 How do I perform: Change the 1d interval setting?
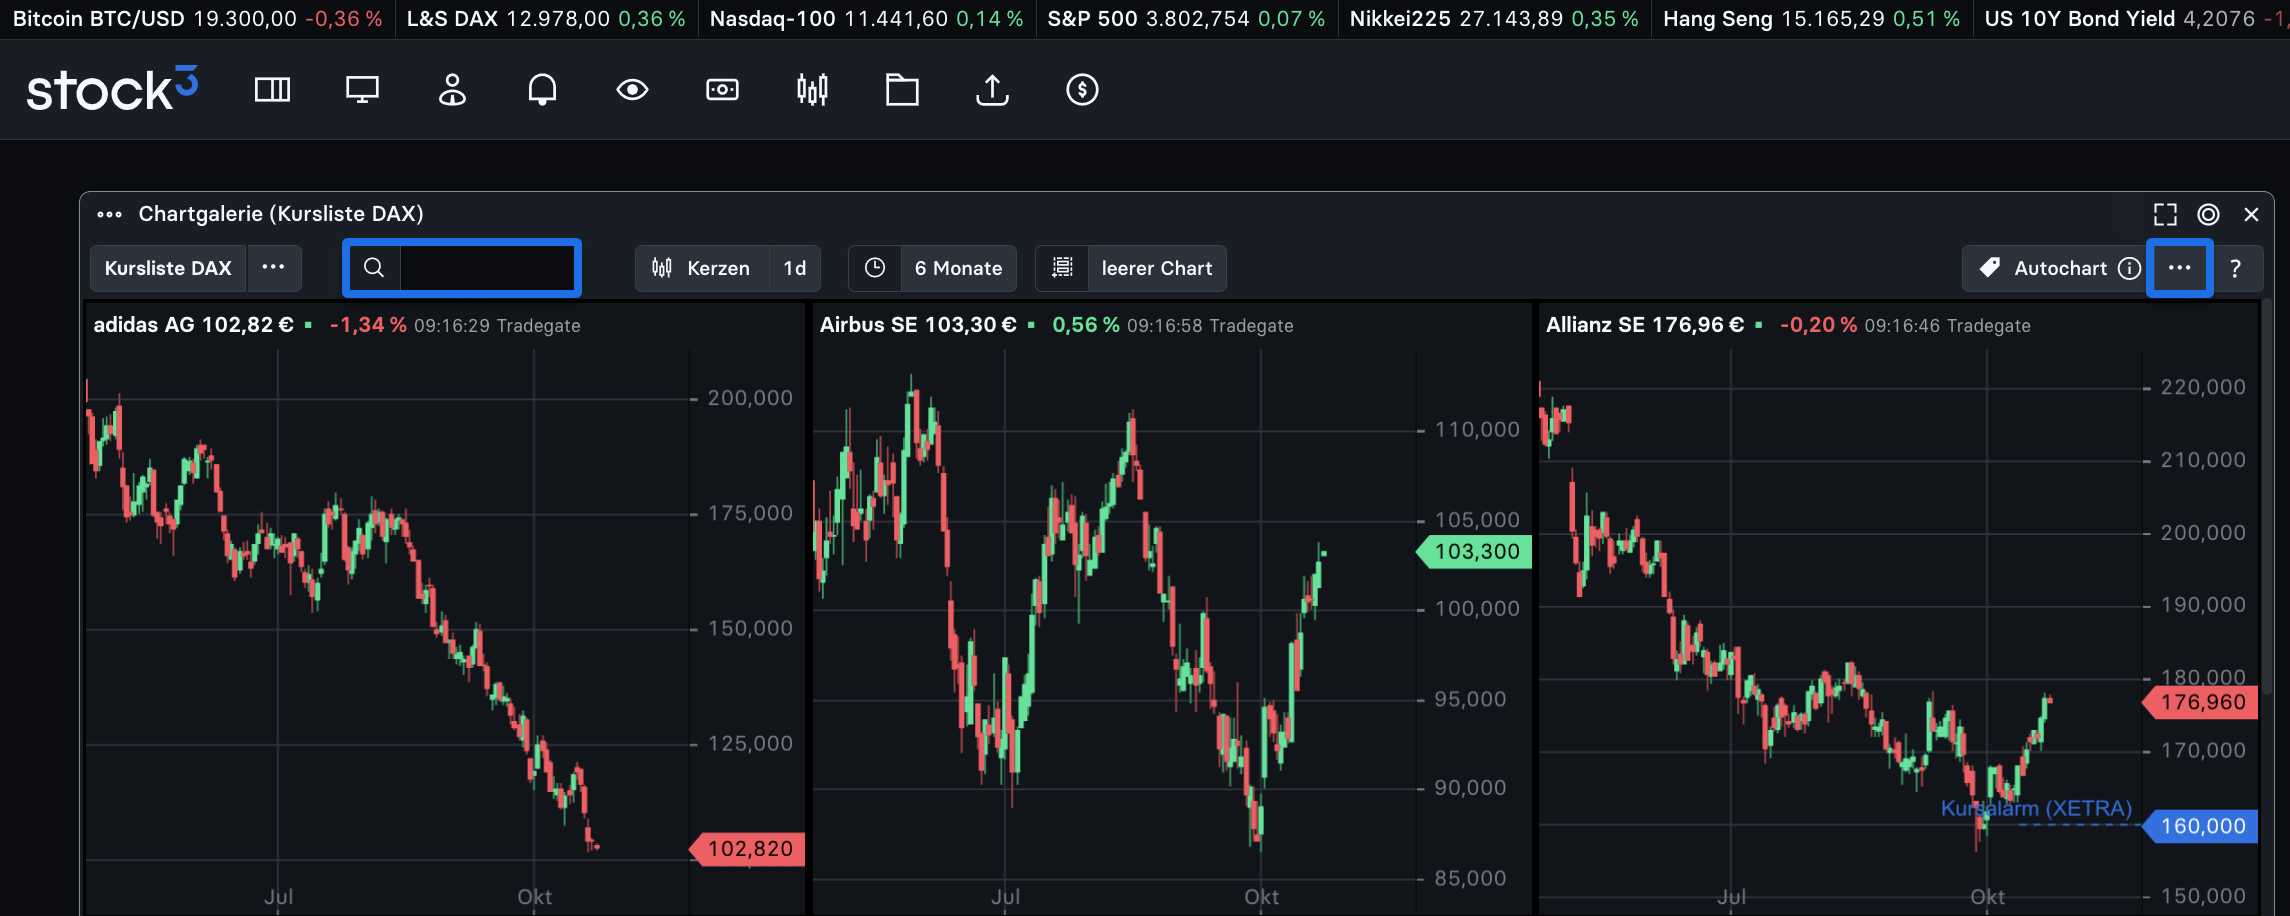[795, 268]
